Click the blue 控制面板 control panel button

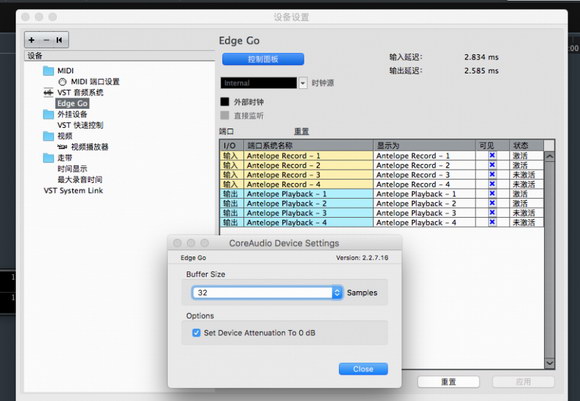263,59
